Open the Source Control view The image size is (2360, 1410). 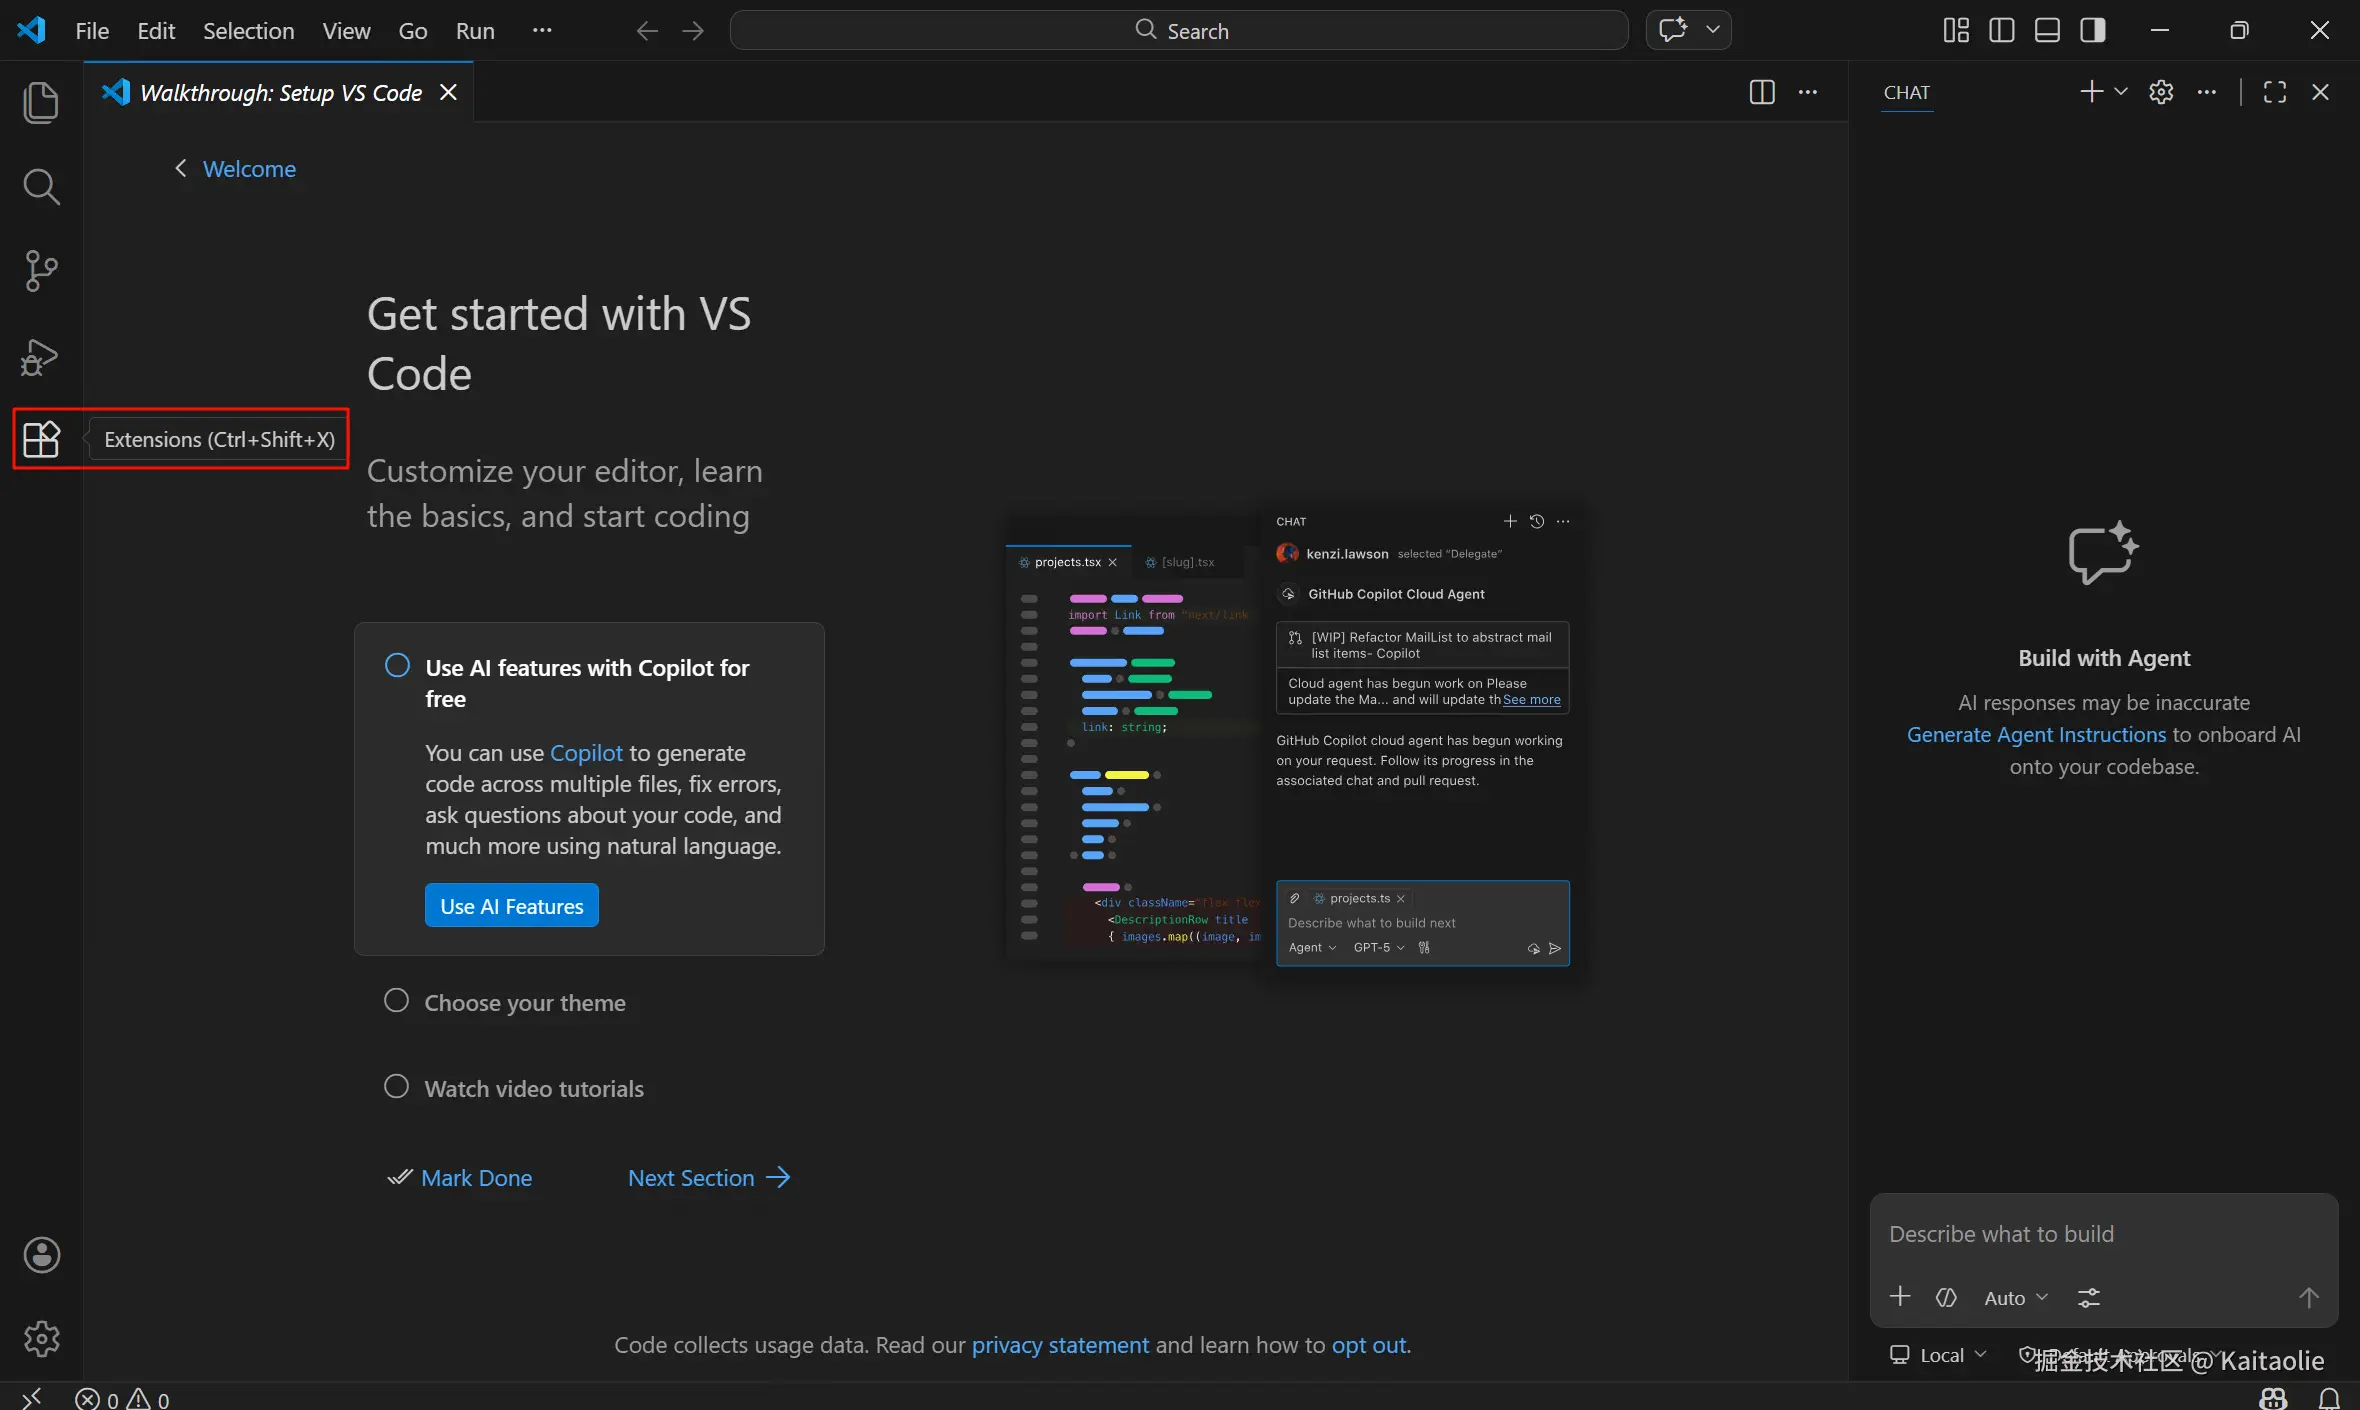coord(41,271)
